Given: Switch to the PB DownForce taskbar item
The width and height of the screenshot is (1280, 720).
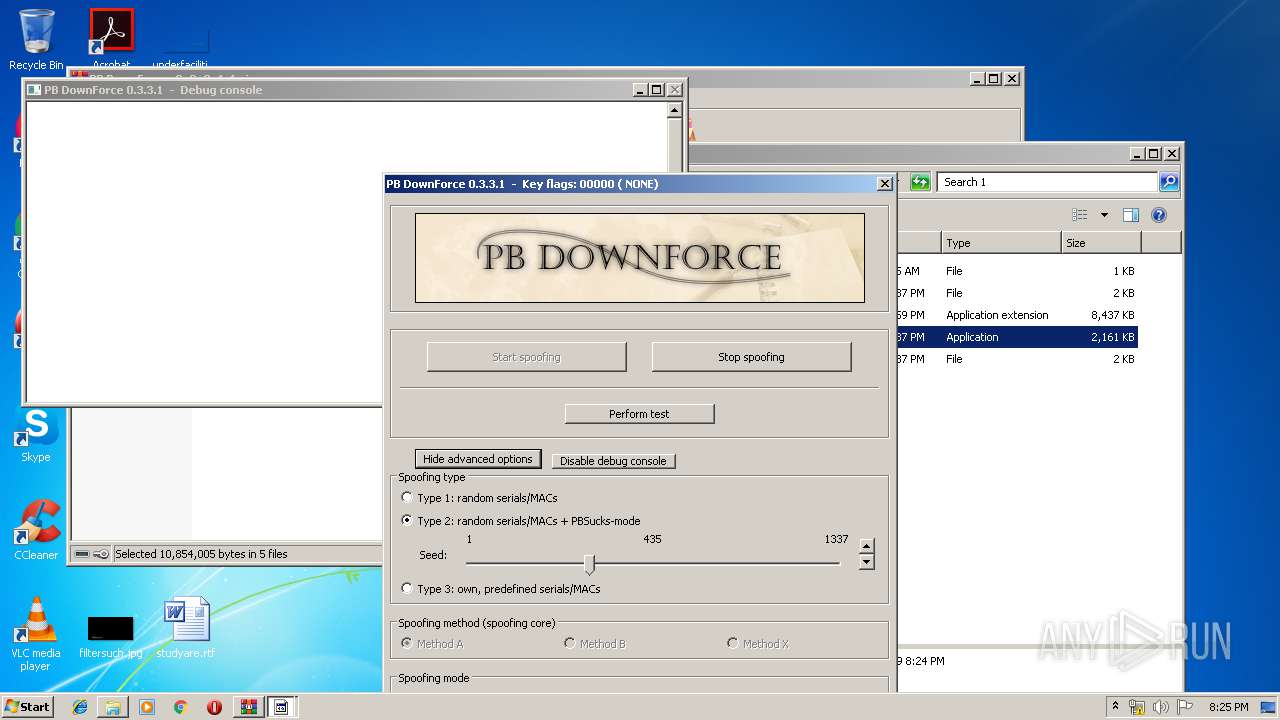Looking at the screenshot, I should coord(282,707).
